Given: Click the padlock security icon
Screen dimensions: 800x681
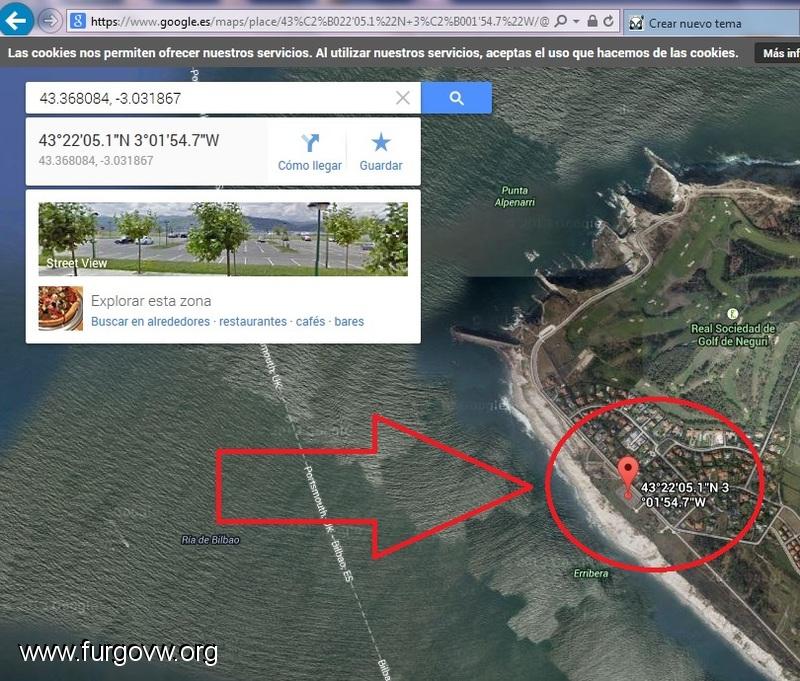Looking at the screenshot, I should [592, 21].
